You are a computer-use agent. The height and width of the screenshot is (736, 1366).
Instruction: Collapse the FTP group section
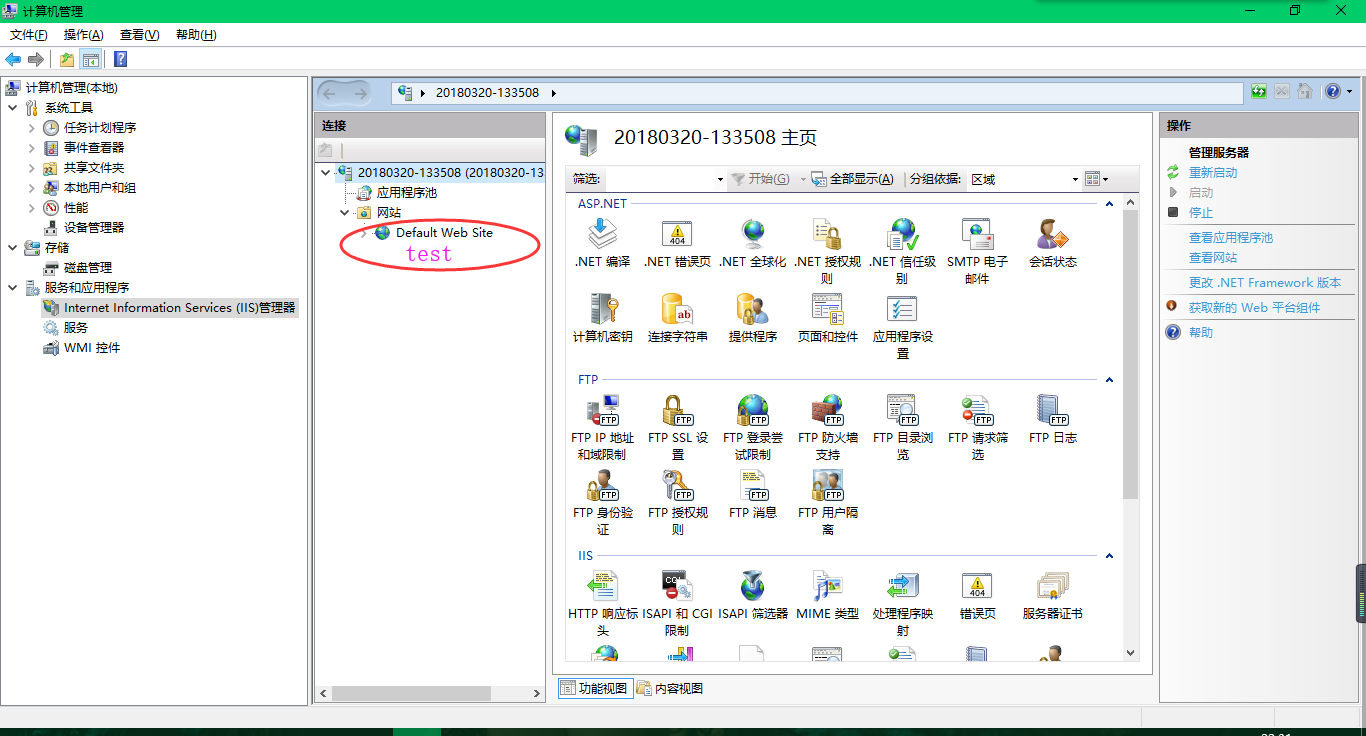[x=1108, y=380]
